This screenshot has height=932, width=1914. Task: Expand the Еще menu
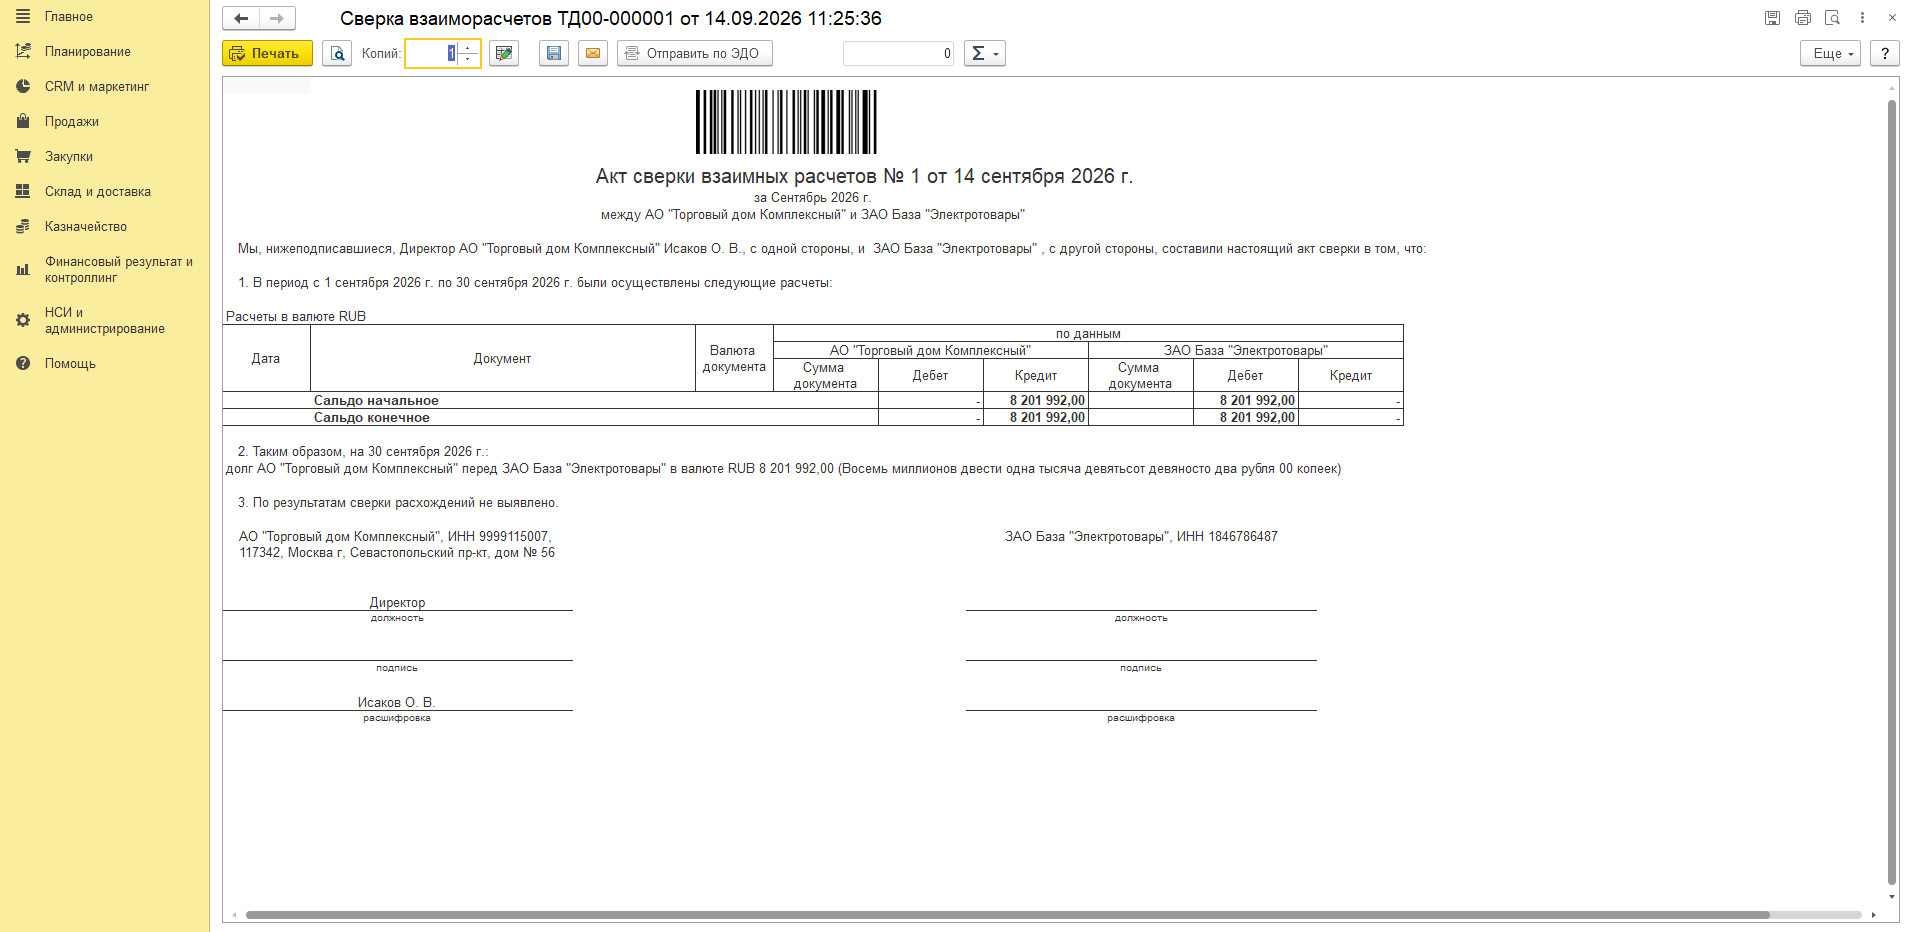click(x=1831, y=53)
